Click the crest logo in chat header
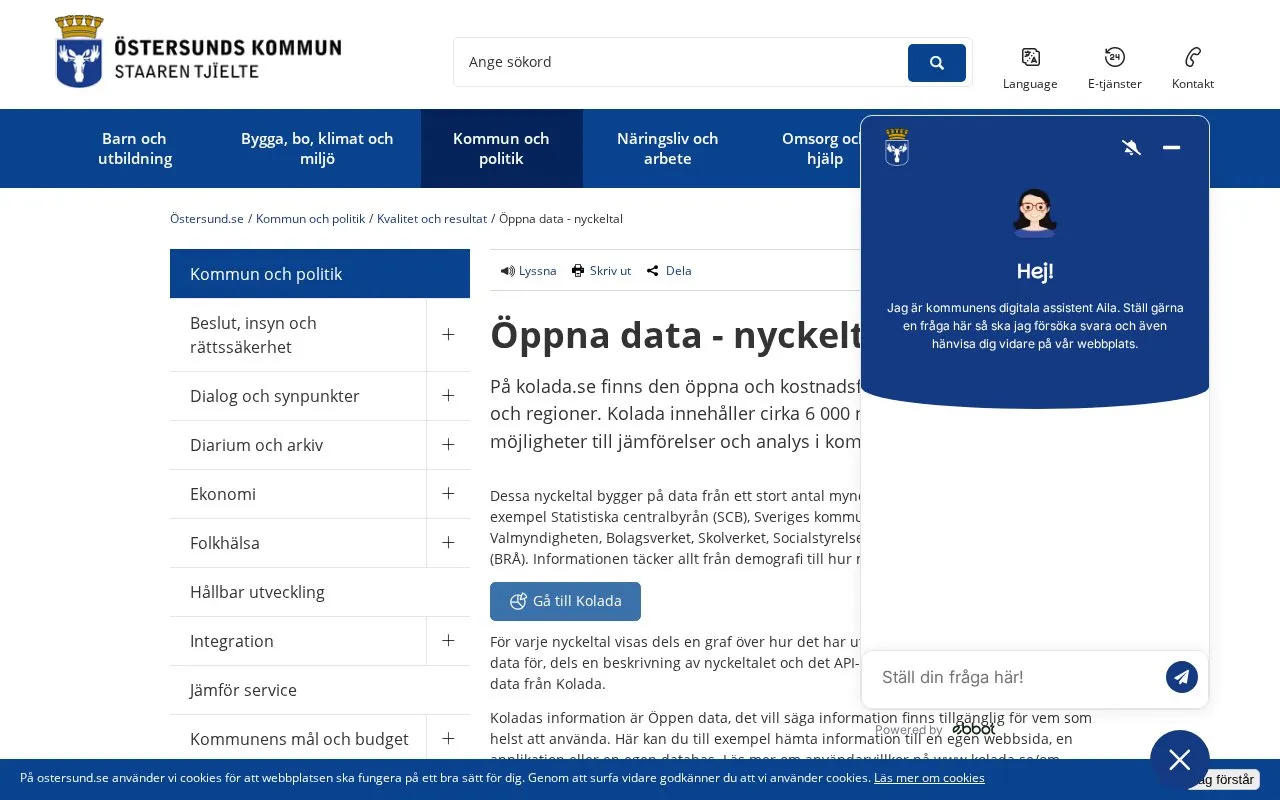Image resolution: width=1280 pixels, height=800 pixels. pos(897,147)
